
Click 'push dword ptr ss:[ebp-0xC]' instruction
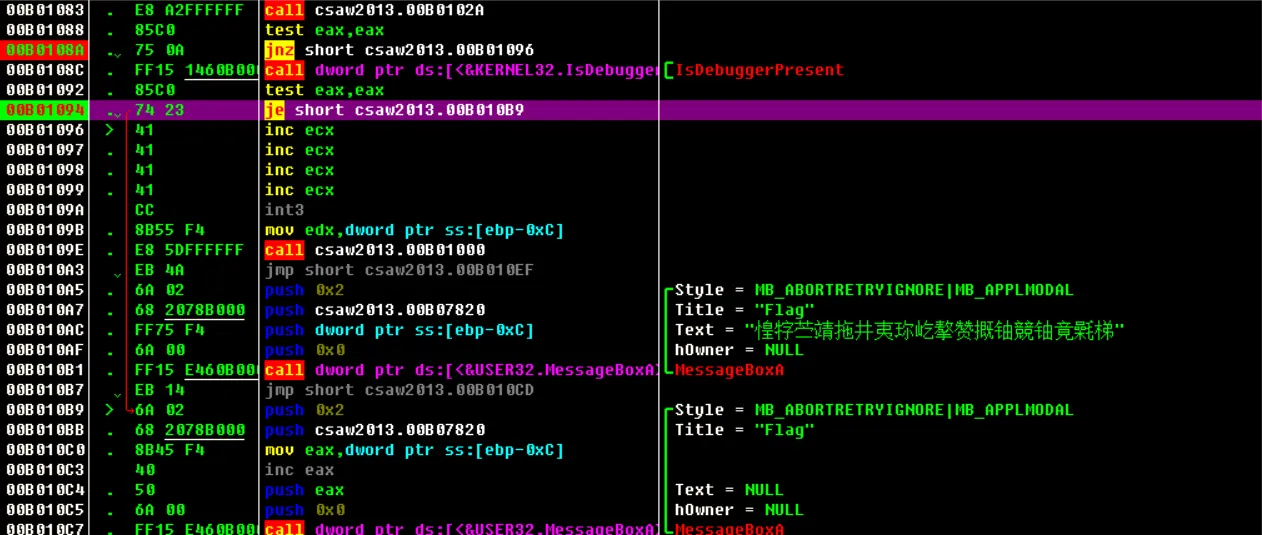click(399, 330)
